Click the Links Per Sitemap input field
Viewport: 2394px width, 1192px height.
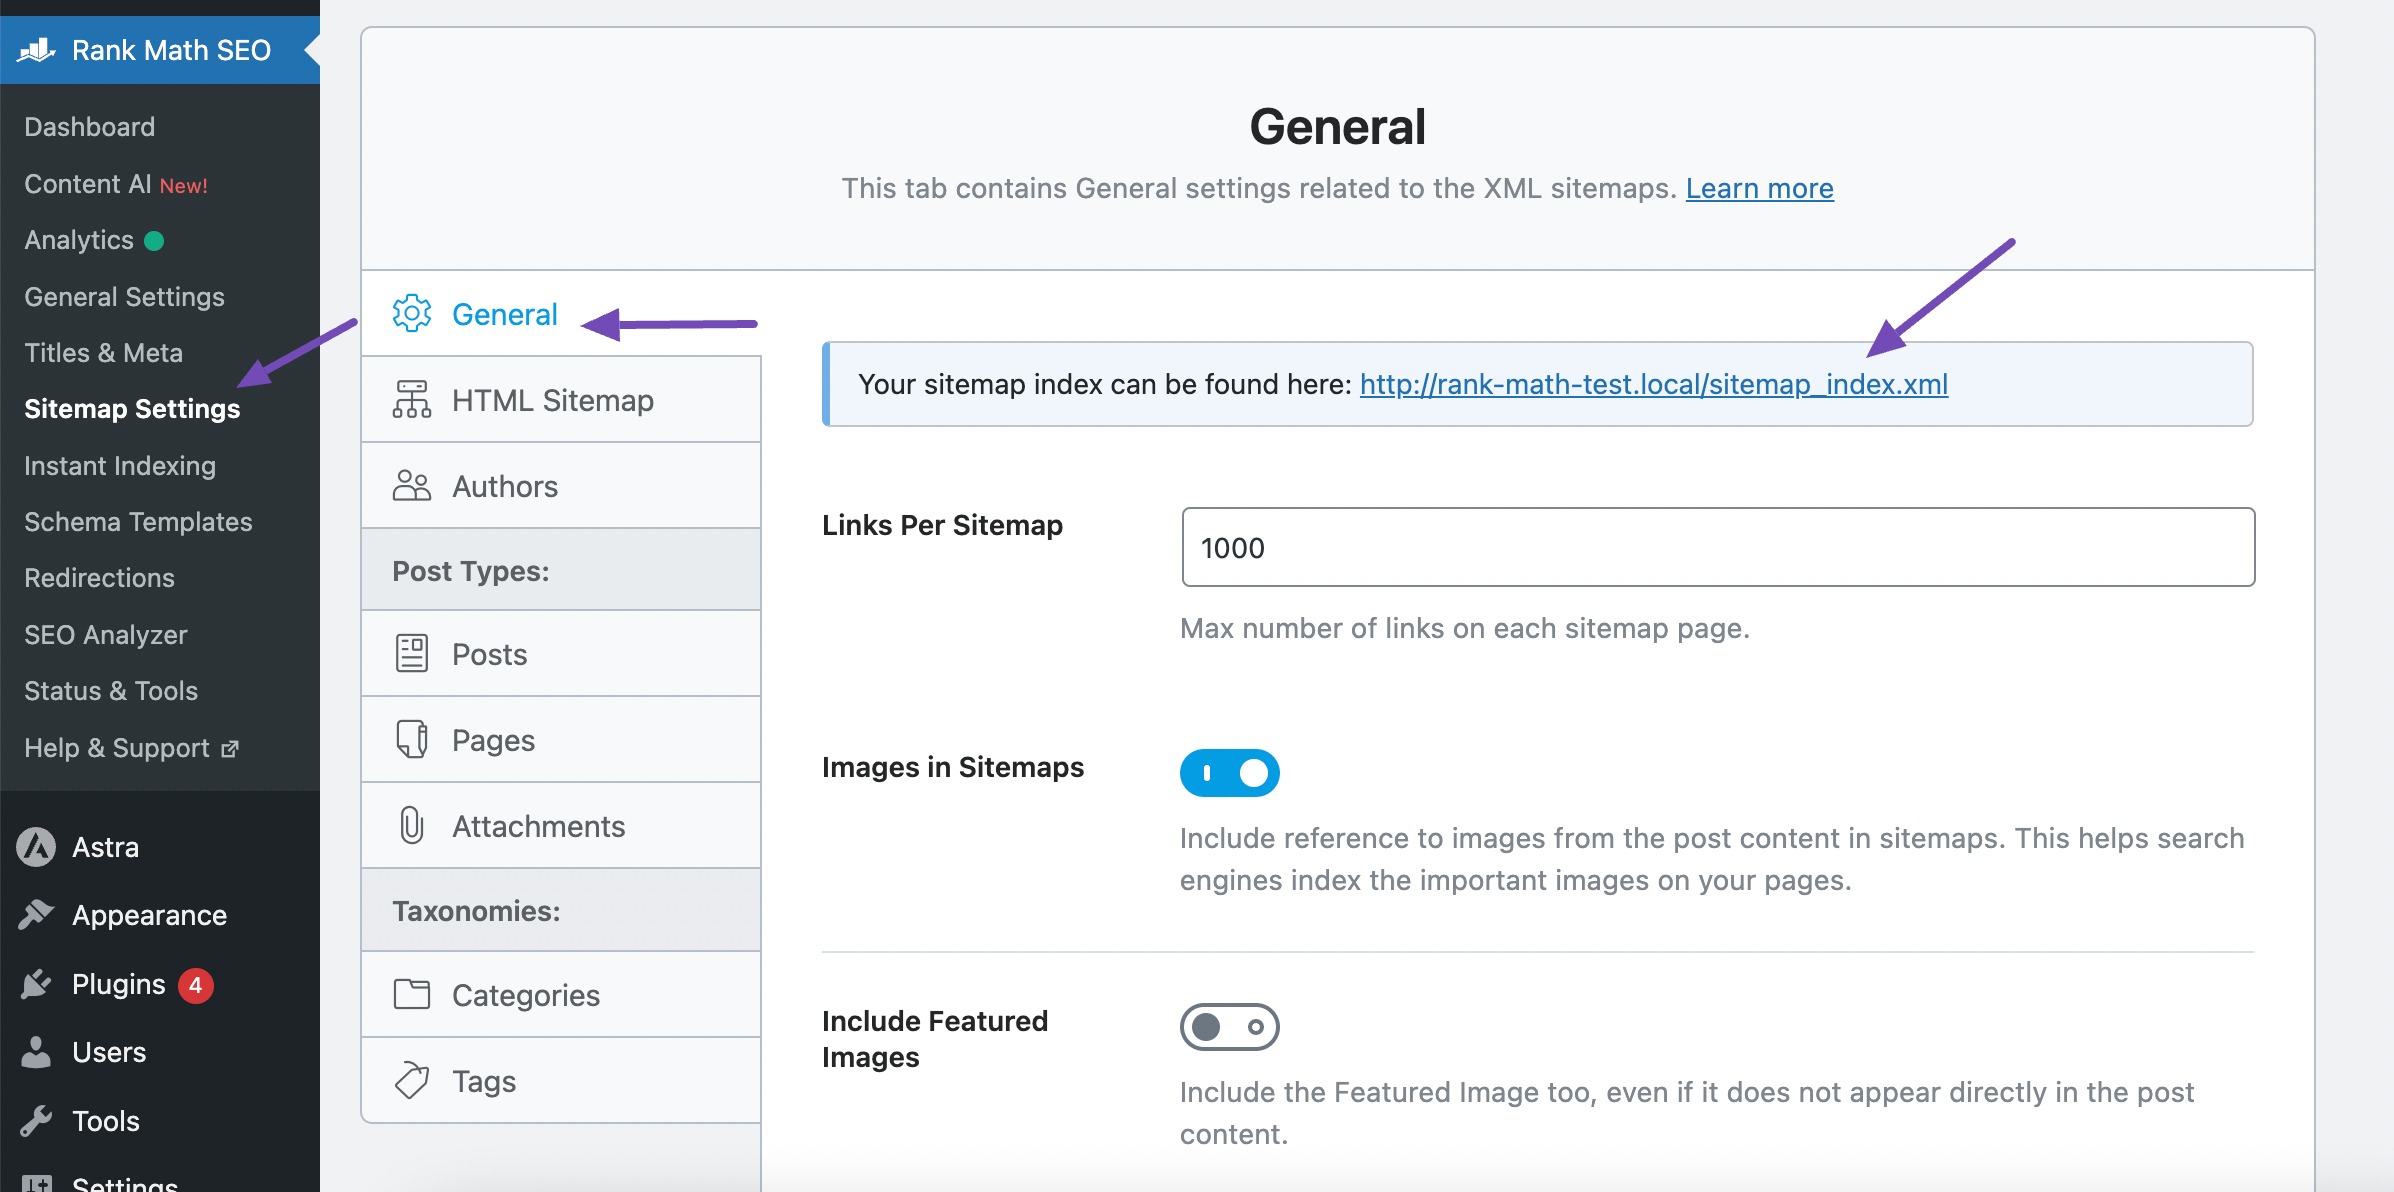[x=1718, y=547]
